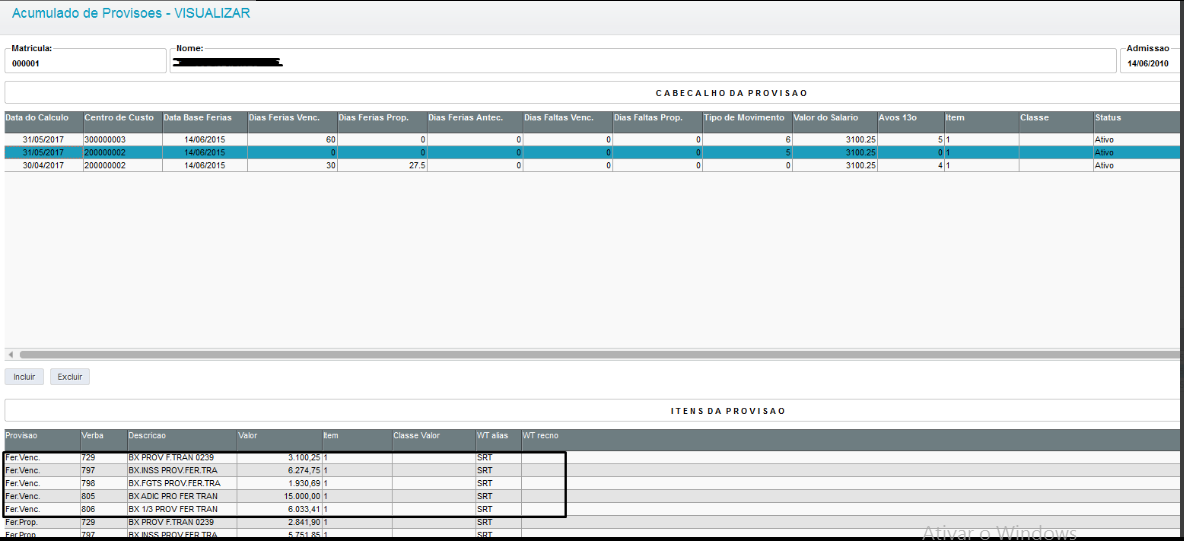Screen dimensions: 1184x541
Task: Click the Matricula field showing 000001
Action: [85, 63]
